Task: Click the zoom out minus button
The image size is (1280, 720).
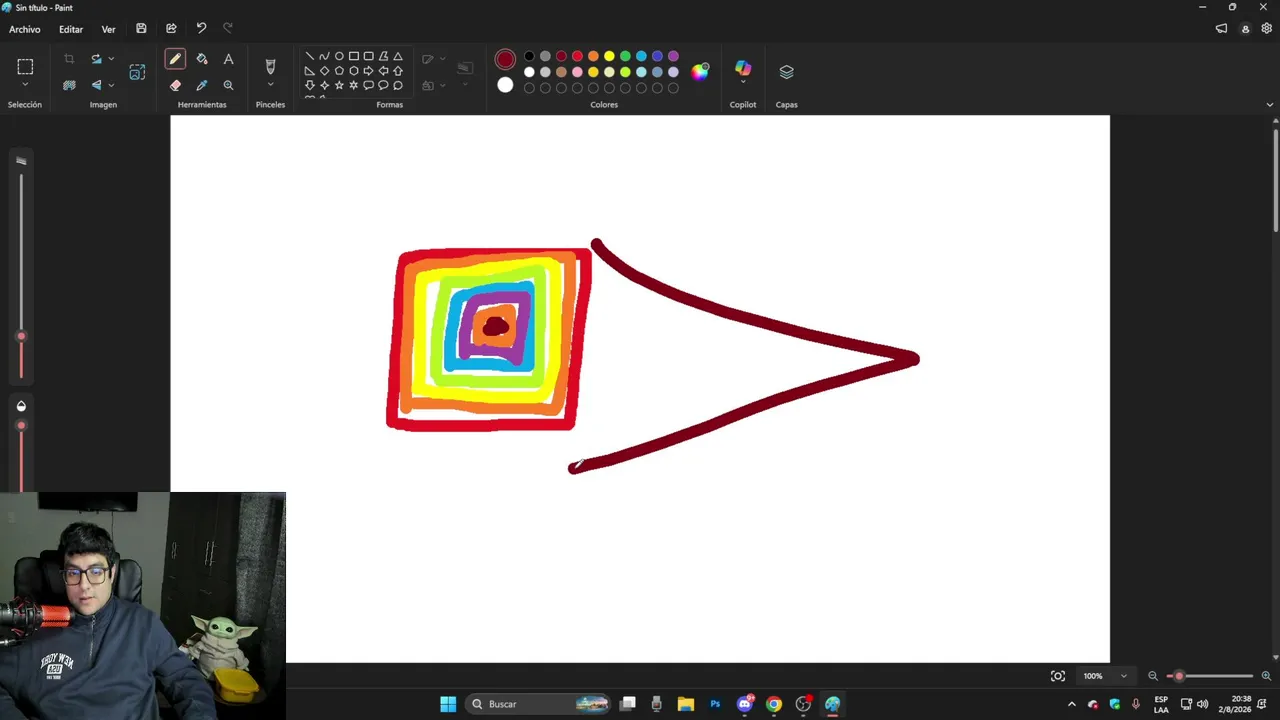Action: [x=1152, y=676]
